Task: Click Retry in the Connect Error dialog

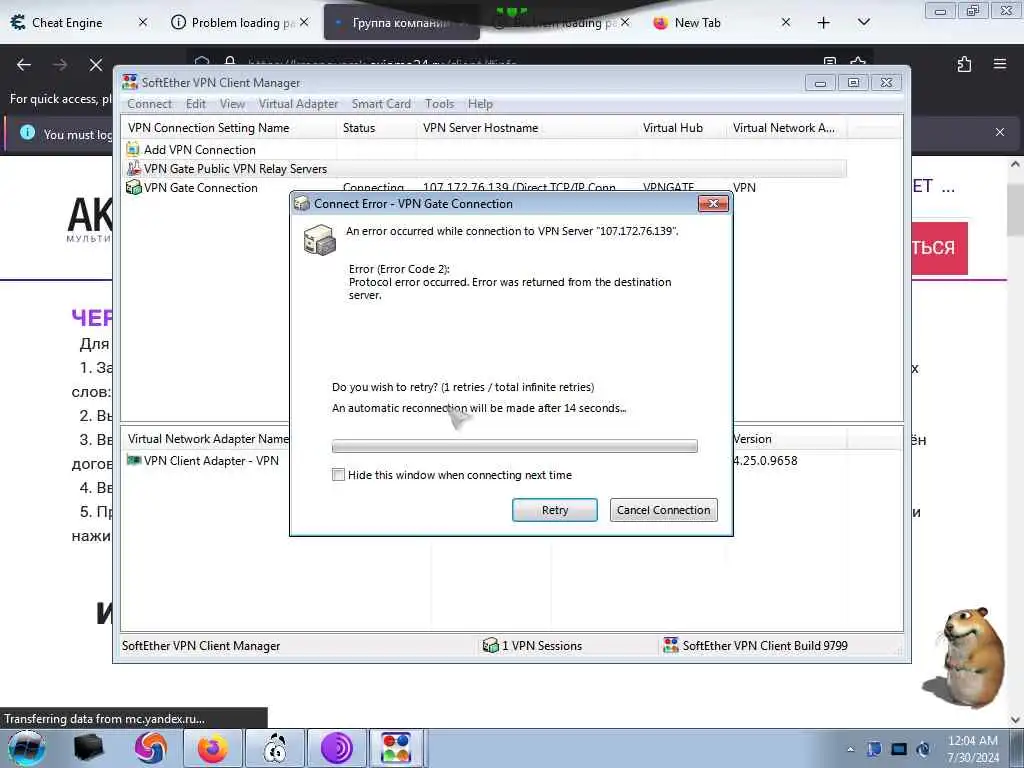Action: 554,510
